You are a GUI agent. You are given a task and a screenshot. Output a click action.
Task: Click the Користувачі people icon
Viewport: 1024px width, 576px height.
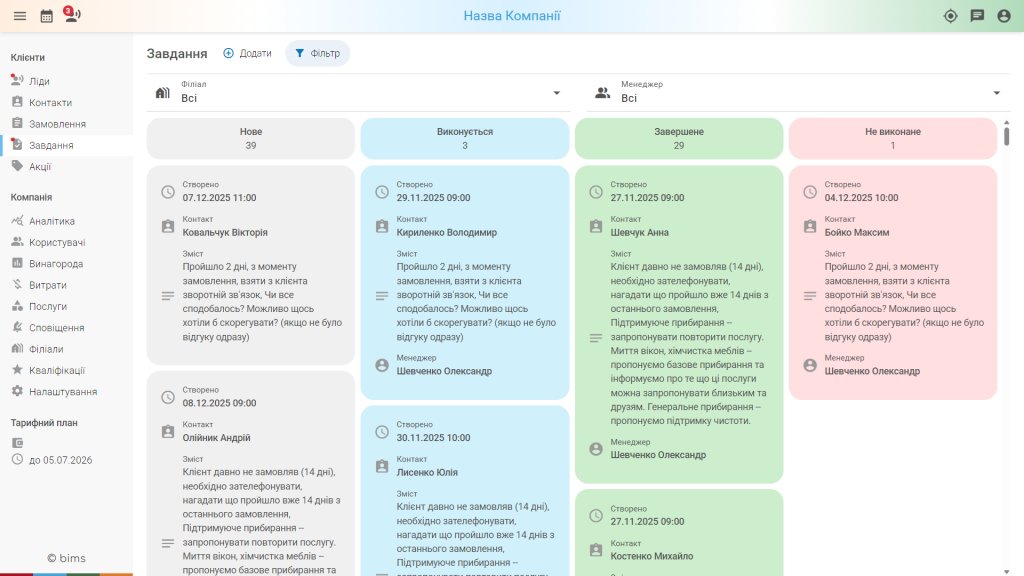point(17,242)
